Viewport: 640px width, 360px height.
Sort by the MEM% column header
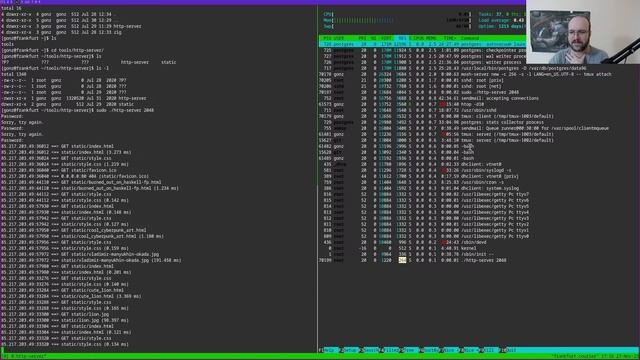(431, 38)
